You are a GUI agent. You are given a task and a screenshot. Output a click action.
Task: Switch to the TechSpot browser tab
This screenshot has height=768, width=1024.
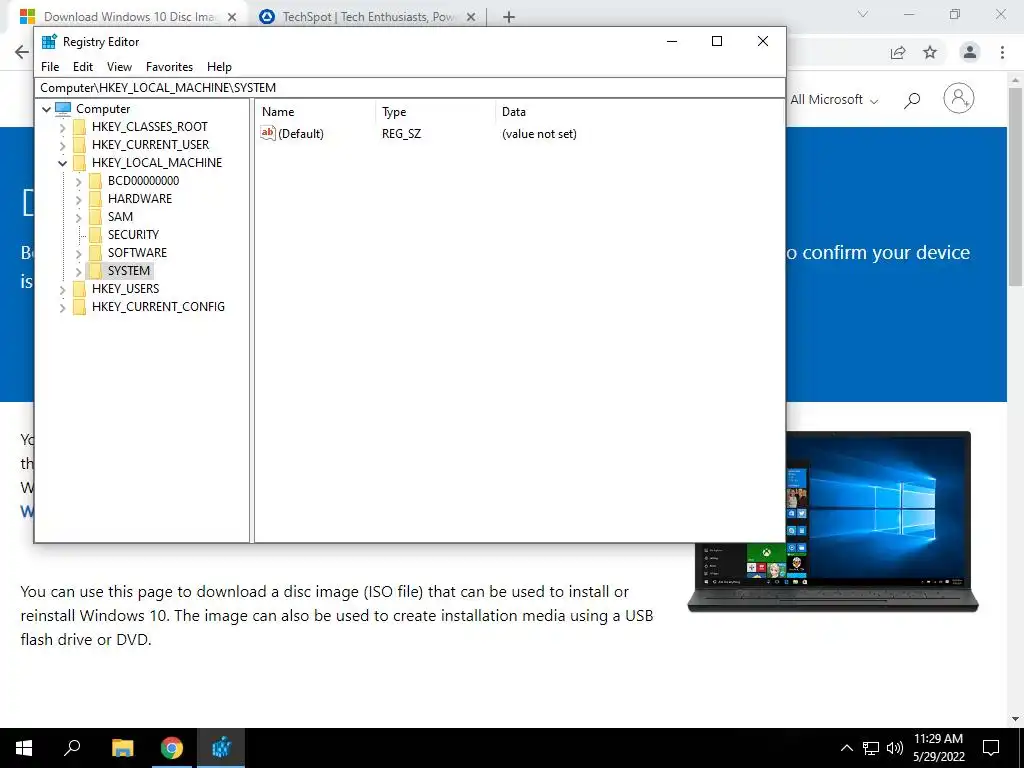click(368, 17)
